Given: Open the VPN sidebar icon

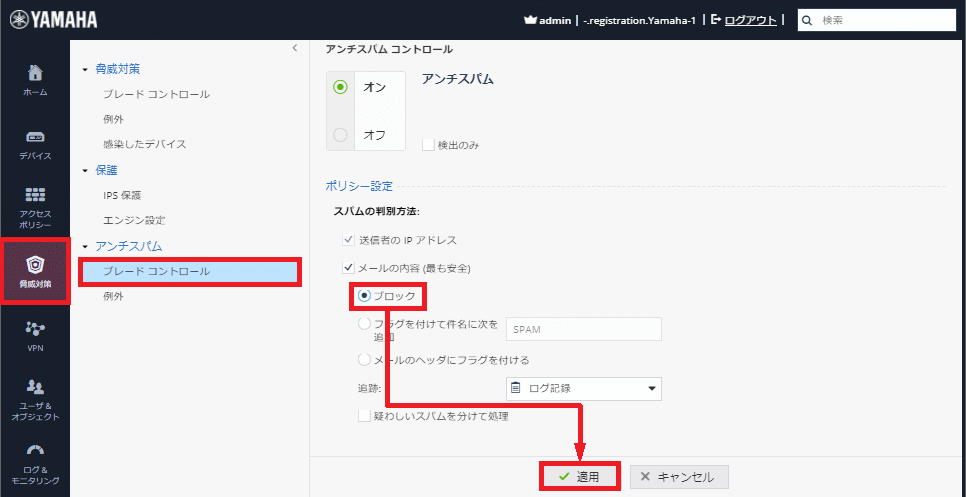Looking at the screenshot, I should pyautogui.click(x=35, y=334).
